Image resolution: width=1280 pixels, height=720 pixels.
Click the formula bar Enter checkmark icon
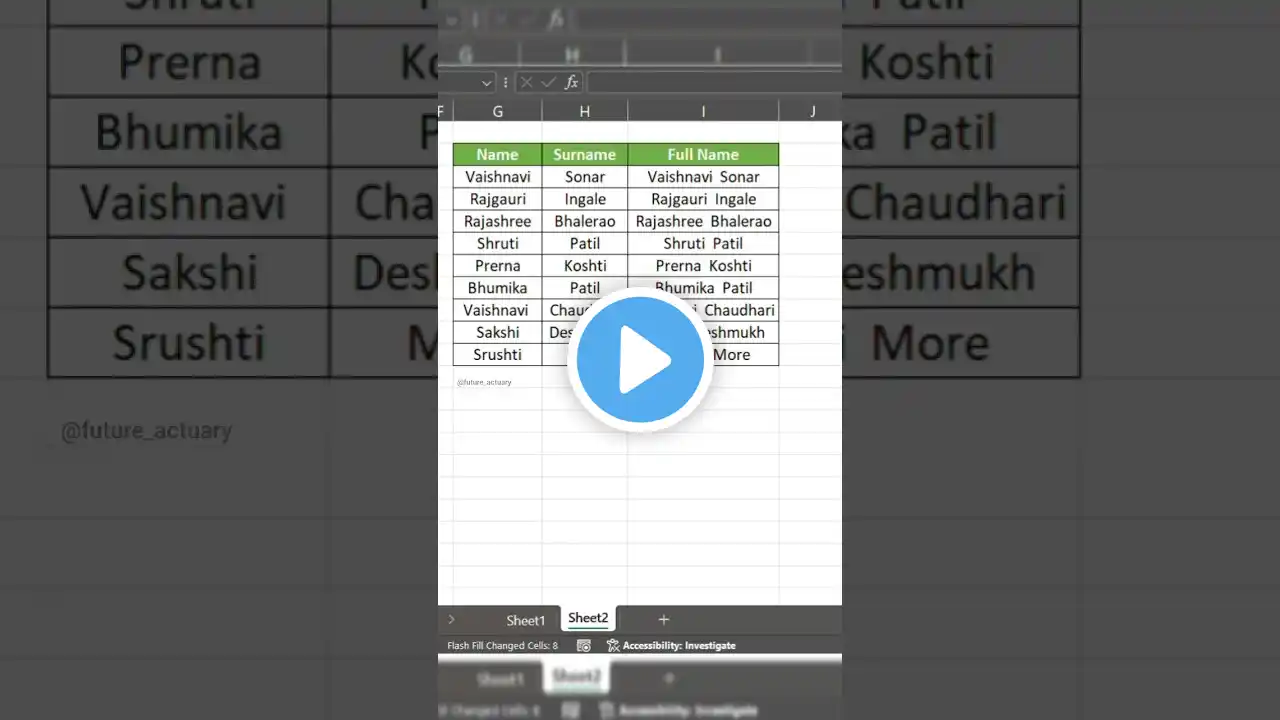click(x=547, y=83)
